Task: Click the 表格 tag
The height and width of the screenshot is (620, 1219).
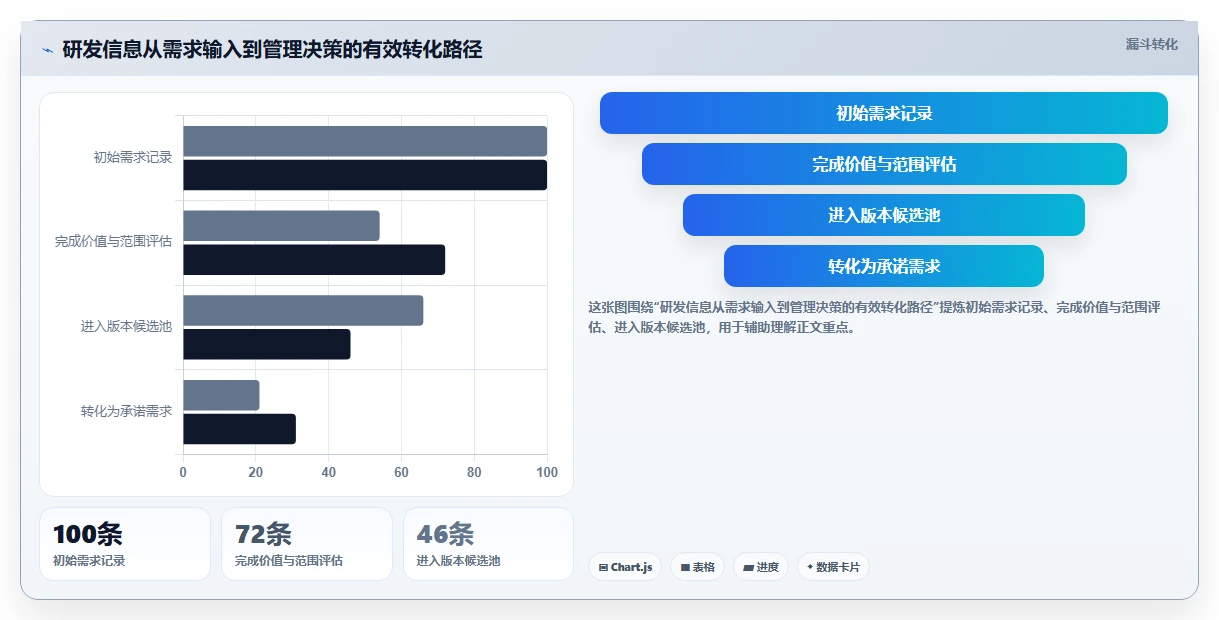Action: pos(697,567)
